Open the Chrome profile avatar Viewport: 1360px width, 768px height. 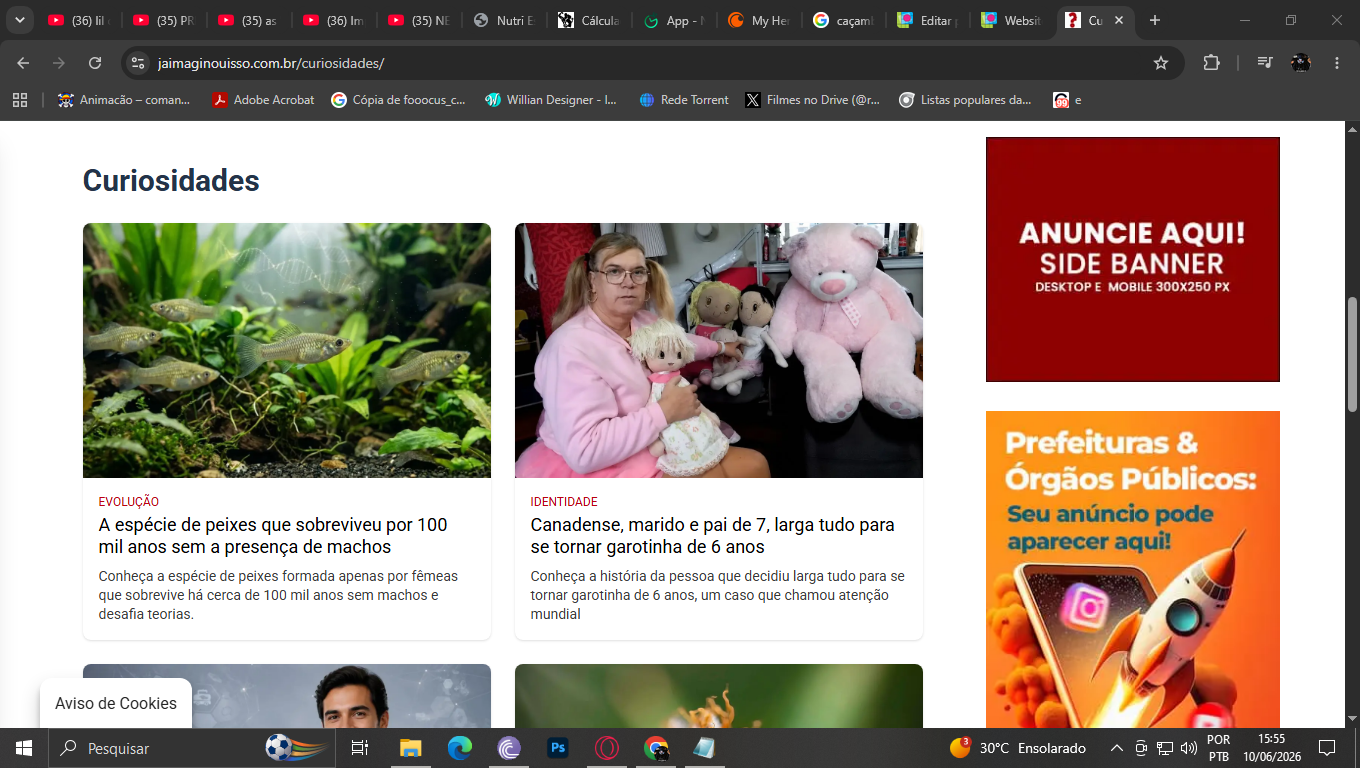(x=1300, y=63)
